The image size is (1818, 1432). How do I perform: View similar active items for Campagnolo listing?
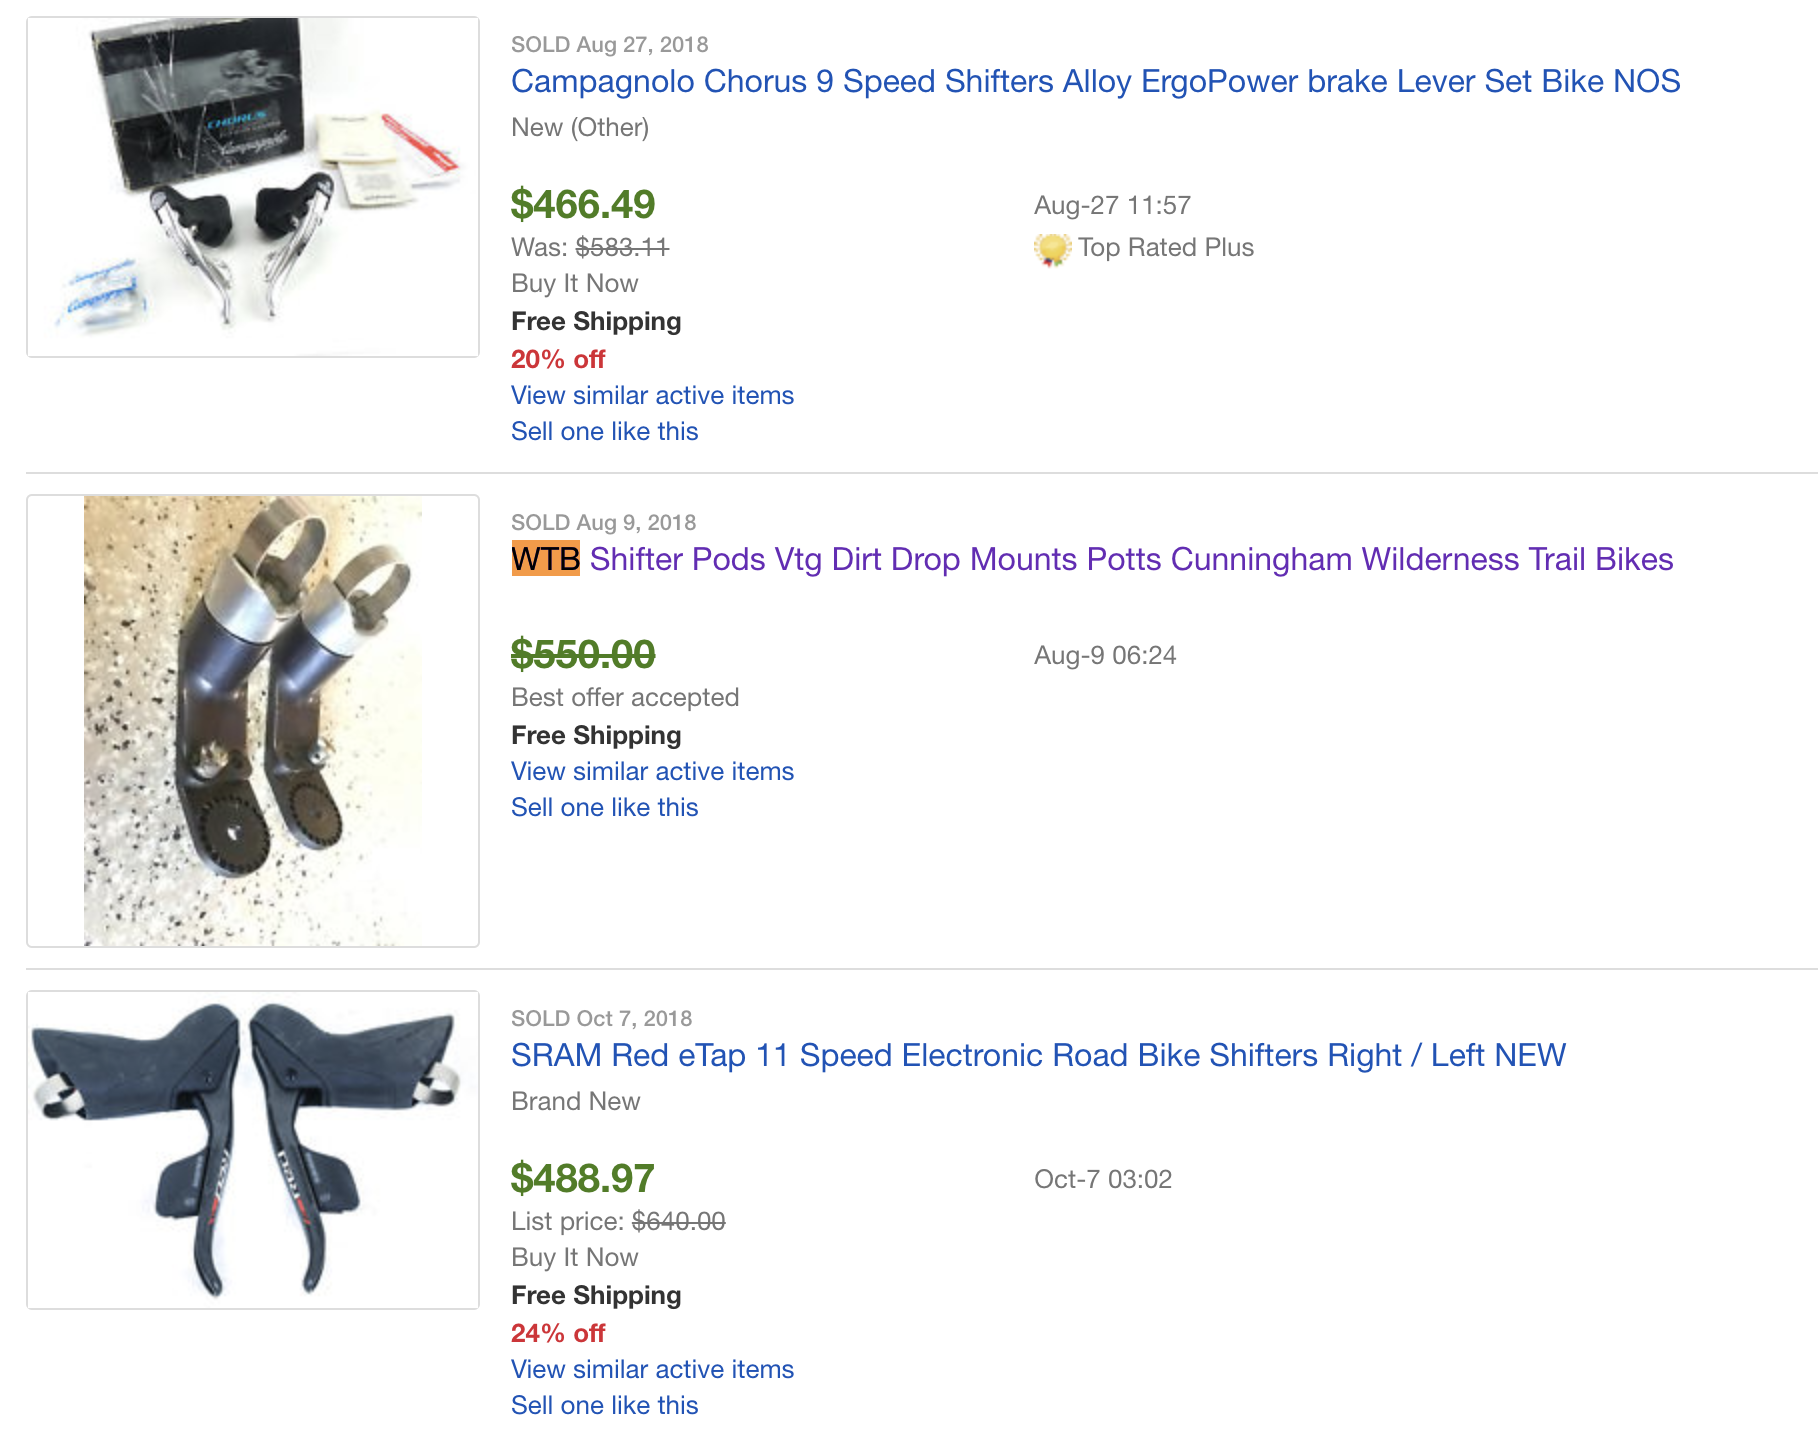pos(652,395)
